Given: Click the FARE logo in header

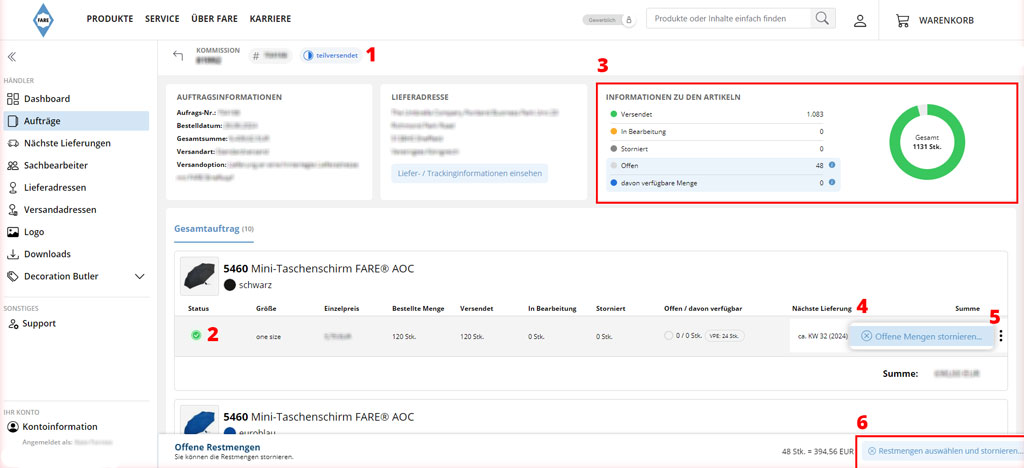Looking at the screenshot, I should click(44, 20).
